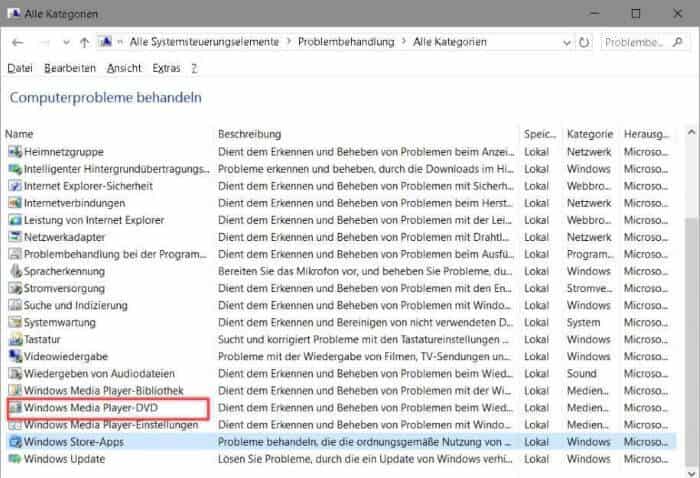Click the Tastatur icon
The width and height of the screenshot is (700, 478).
[x=15, y=339]
